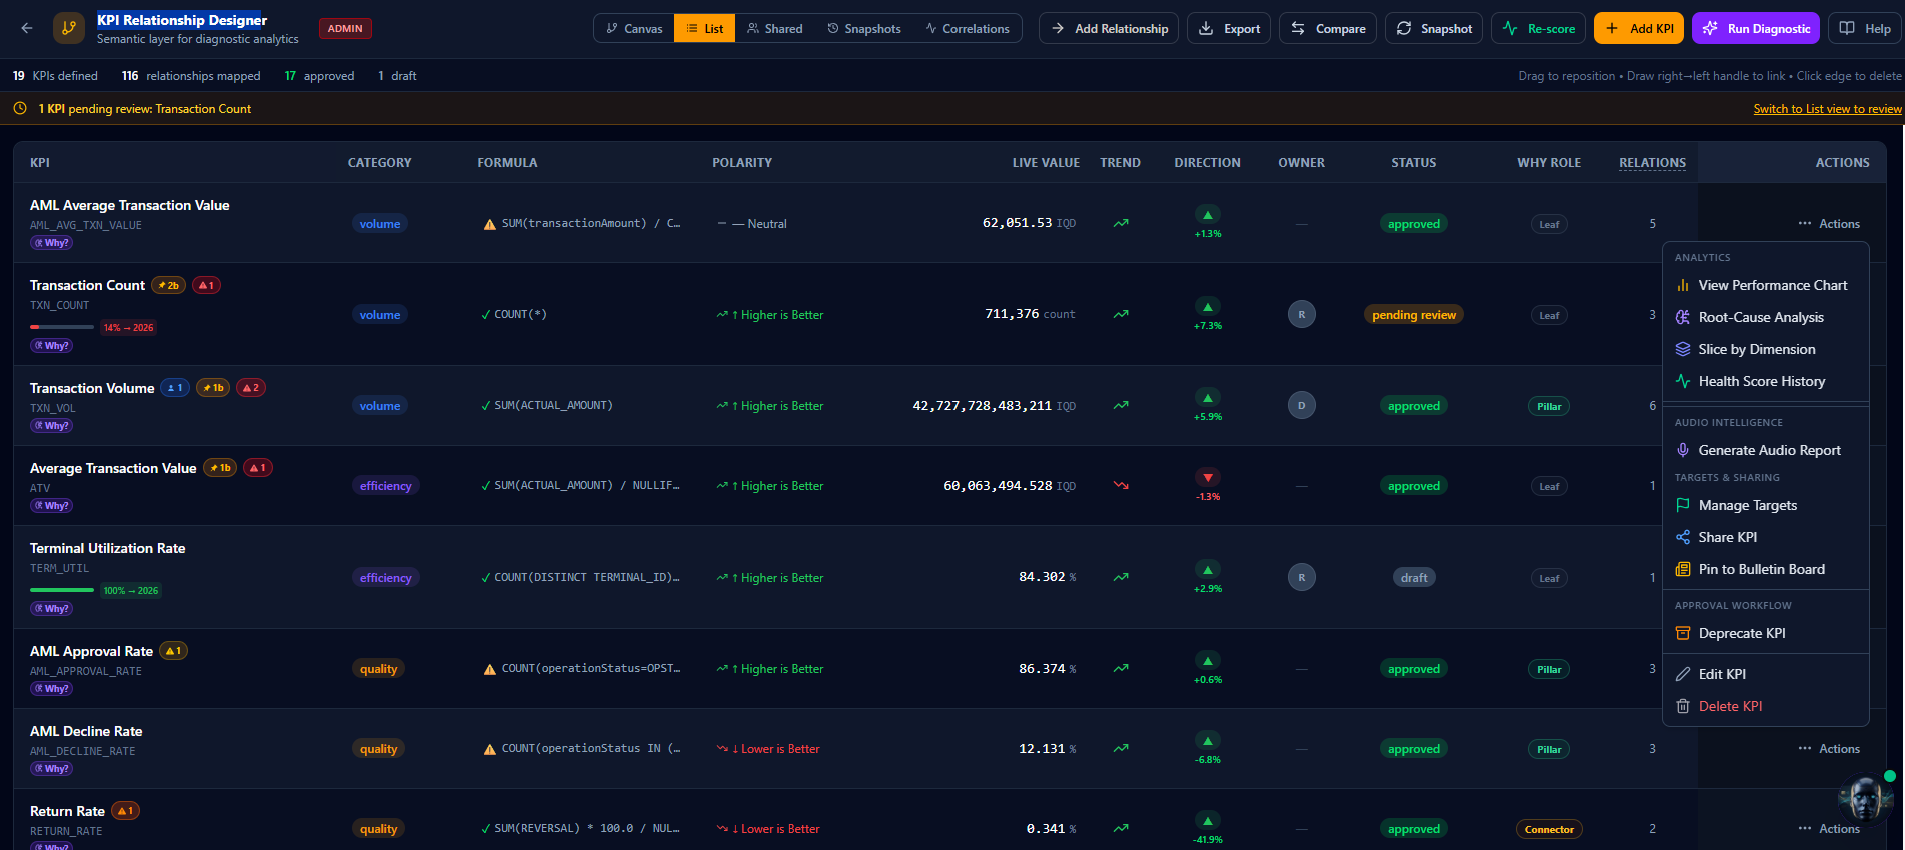Click the draft status on Terminal Utilization Rate
The width and height of the screenshot is (1905, 850).
(1414, 578)
